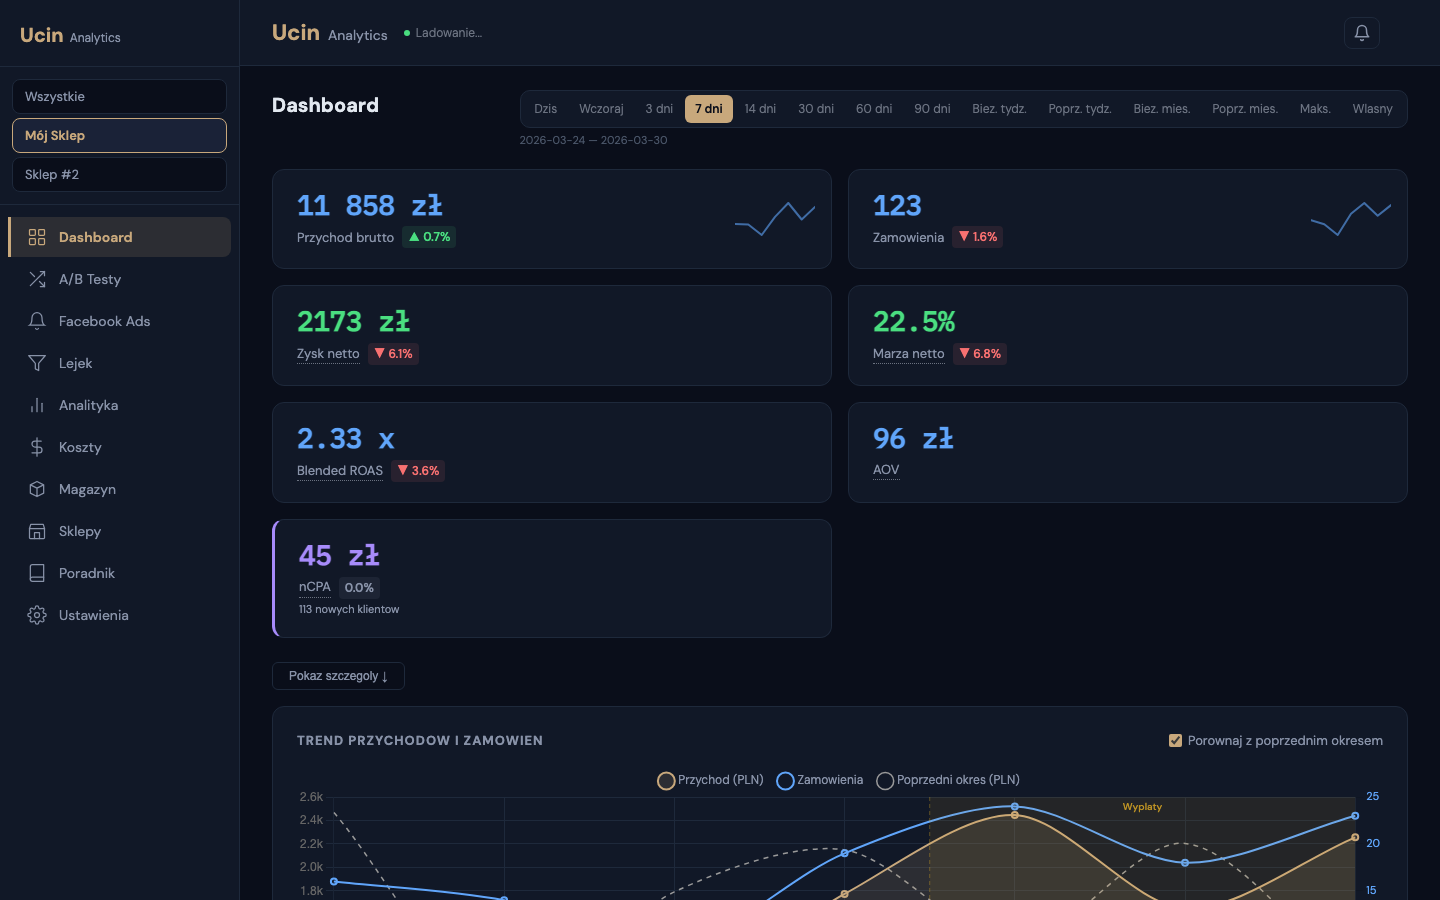Open the Koszty section label

pos(80,447)
